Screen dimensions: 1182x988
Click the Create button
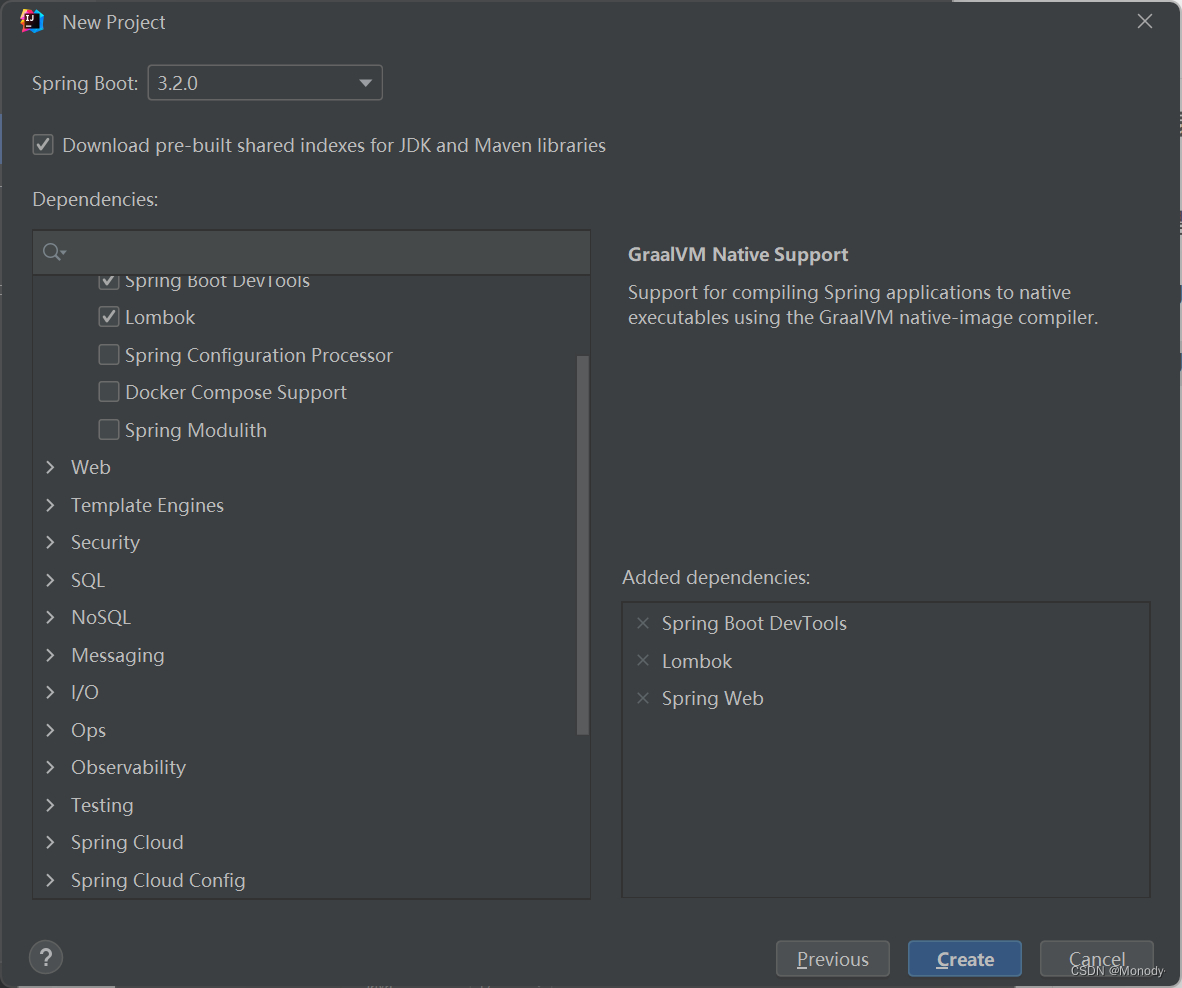(965, 959)
